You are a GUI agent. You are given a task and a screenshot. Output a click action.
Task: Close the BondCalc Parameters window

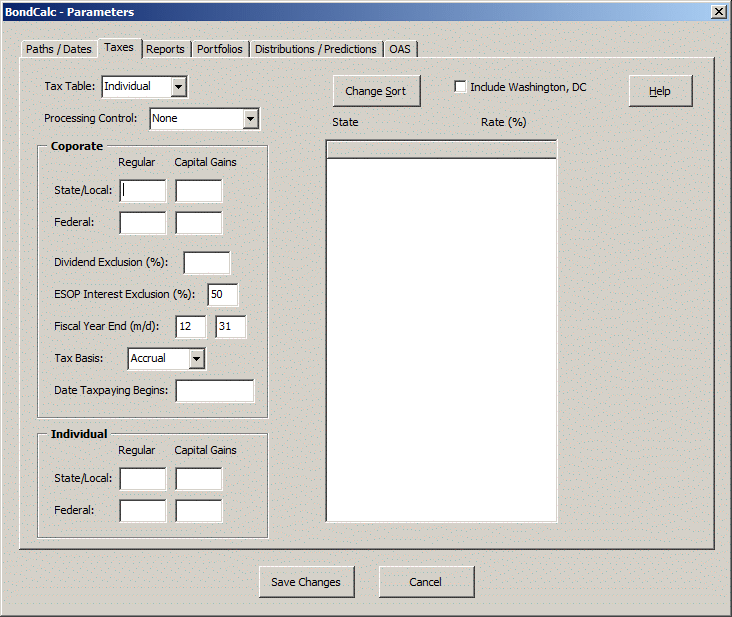click(x=718, y=12)
